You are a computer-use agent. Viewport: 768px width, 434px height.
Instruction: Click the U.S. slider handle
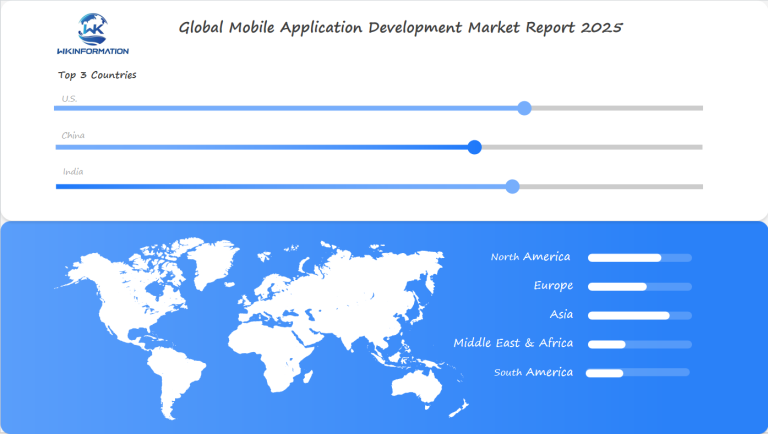(x=524, y=108)
